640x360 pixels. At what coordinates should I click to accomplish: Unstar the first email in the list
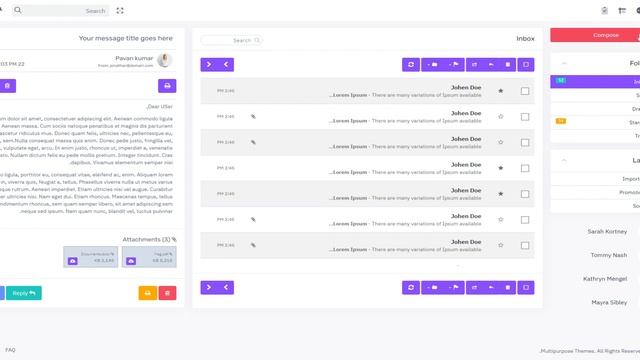(501, 91)
